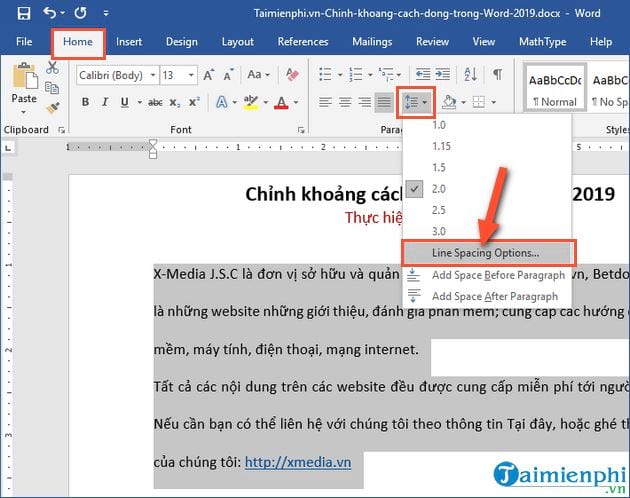Image resolution: width=630 pixels, height=498 pixels.
Task: Apply a bulleted list
Action: pyautogui.click(x=325, y=75)
